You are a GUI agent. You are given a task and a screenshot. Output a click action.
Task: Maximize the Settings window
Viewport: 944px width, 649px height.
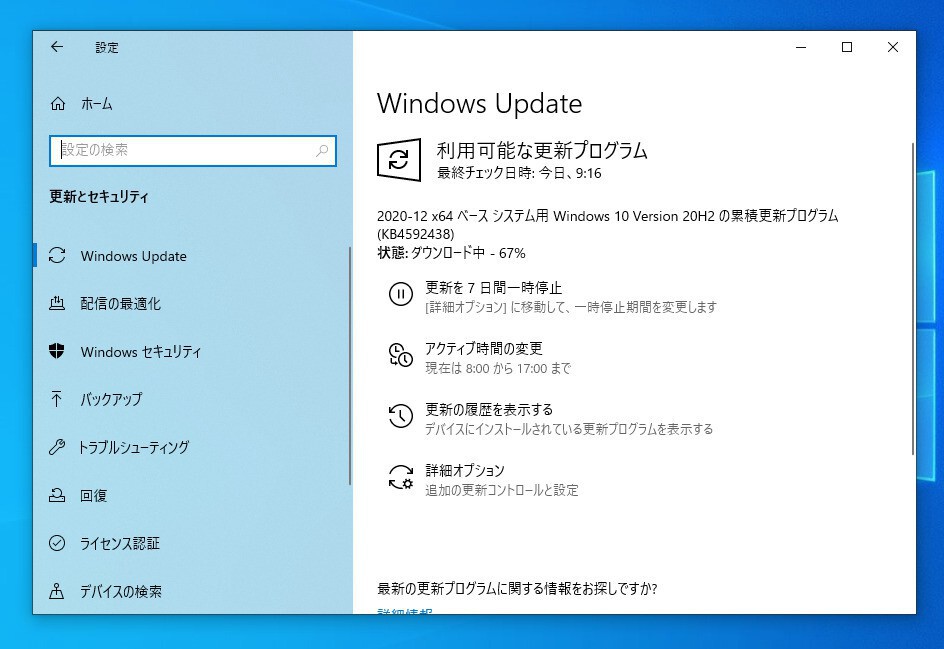pyautogui.click(x=847, y=47)
